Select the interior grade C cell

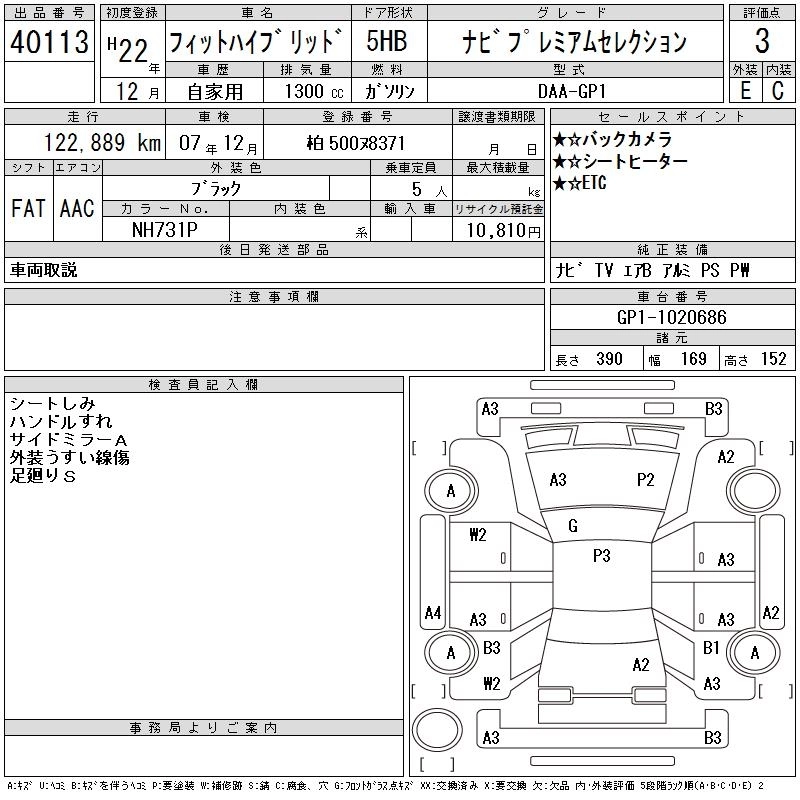click(x=778, y=89)
